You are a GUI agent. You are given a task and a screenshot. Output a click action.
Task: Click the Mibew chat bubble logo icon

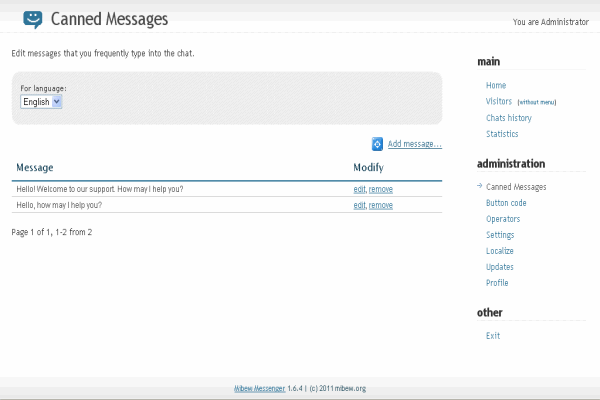[33, 20]
